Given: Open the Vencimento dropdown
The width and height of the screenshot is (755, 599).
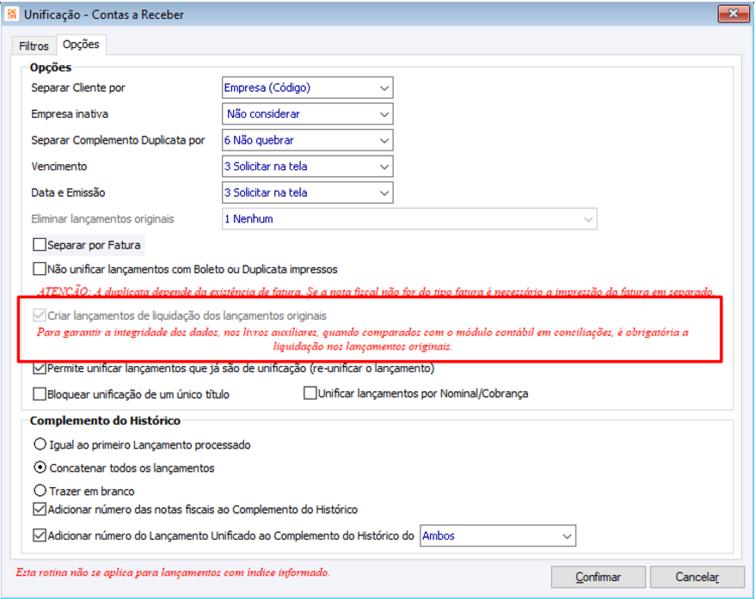Looking at the screenshot, I should pos(308,167).
